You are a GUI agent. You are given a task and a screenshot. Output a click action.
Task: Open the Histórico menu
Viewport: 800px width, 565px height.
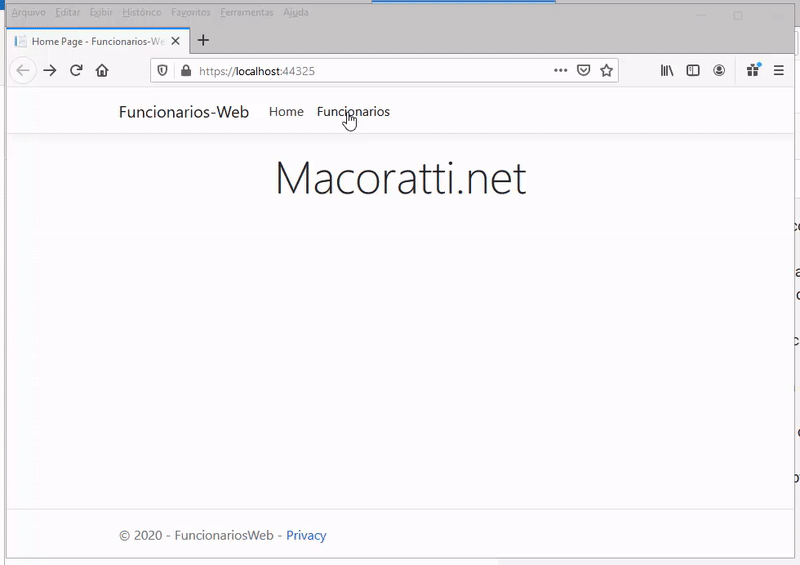(x=142, y=12)
